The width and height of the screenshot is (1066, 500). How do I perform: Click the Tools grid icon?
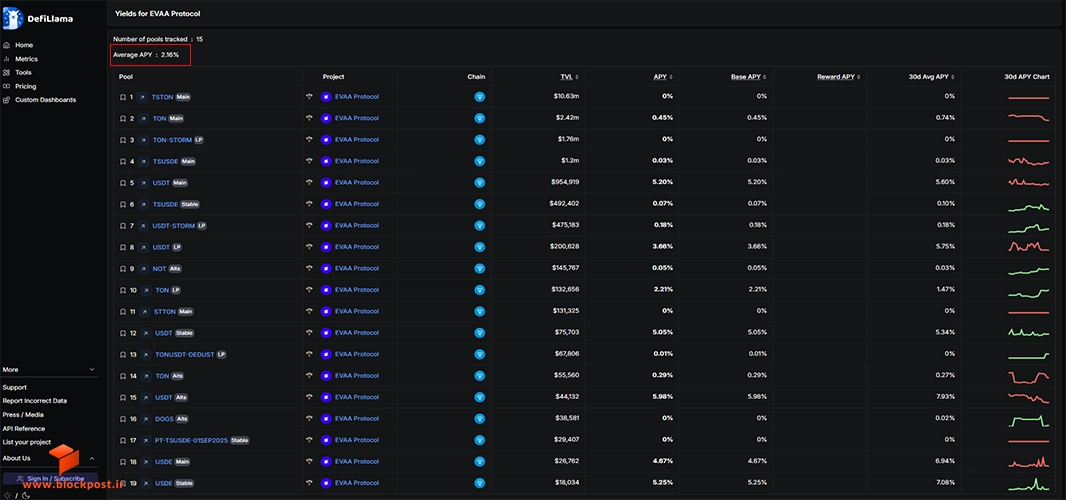pos(7,72)
